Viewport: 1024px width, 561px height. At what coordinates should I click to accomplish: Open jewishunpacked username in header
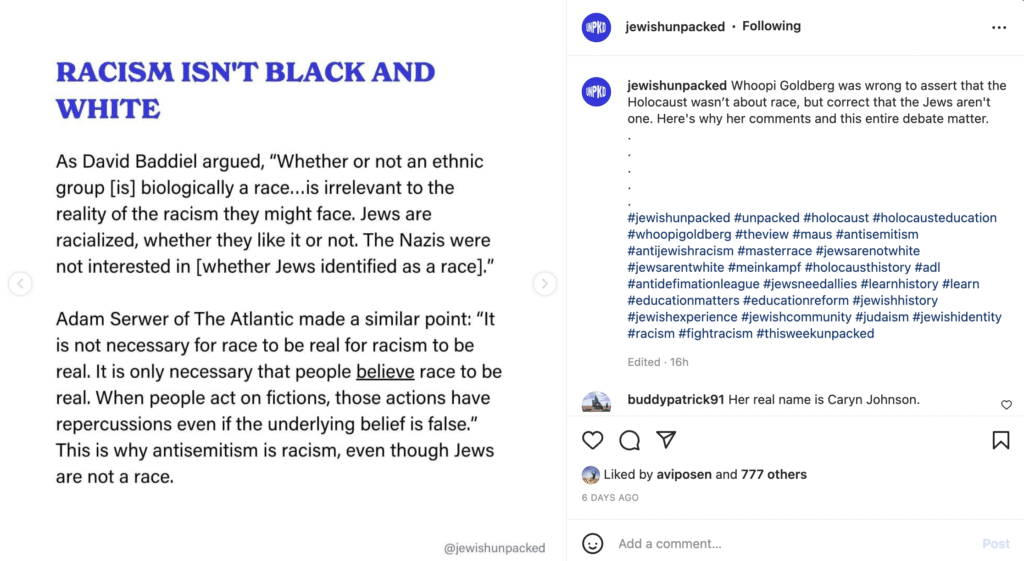point(675,27)
